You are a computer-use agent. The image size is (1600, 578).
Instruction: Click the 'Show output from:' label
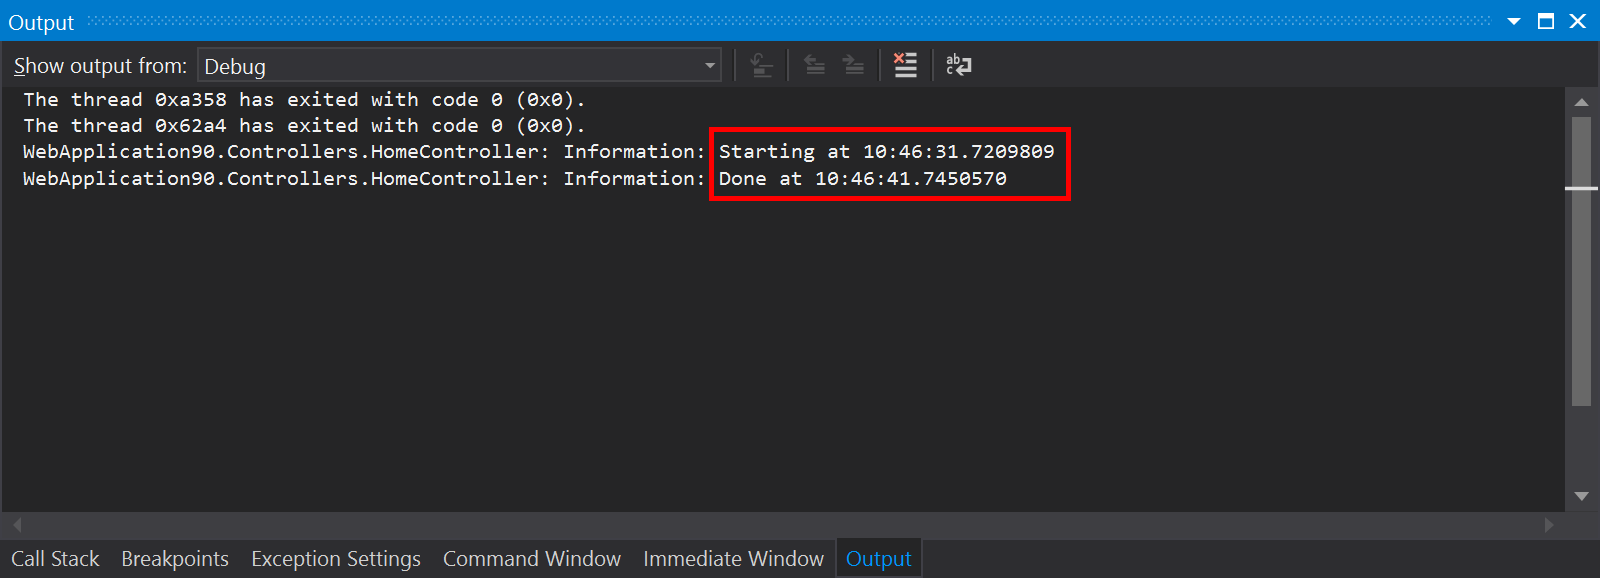pos(100,66)
